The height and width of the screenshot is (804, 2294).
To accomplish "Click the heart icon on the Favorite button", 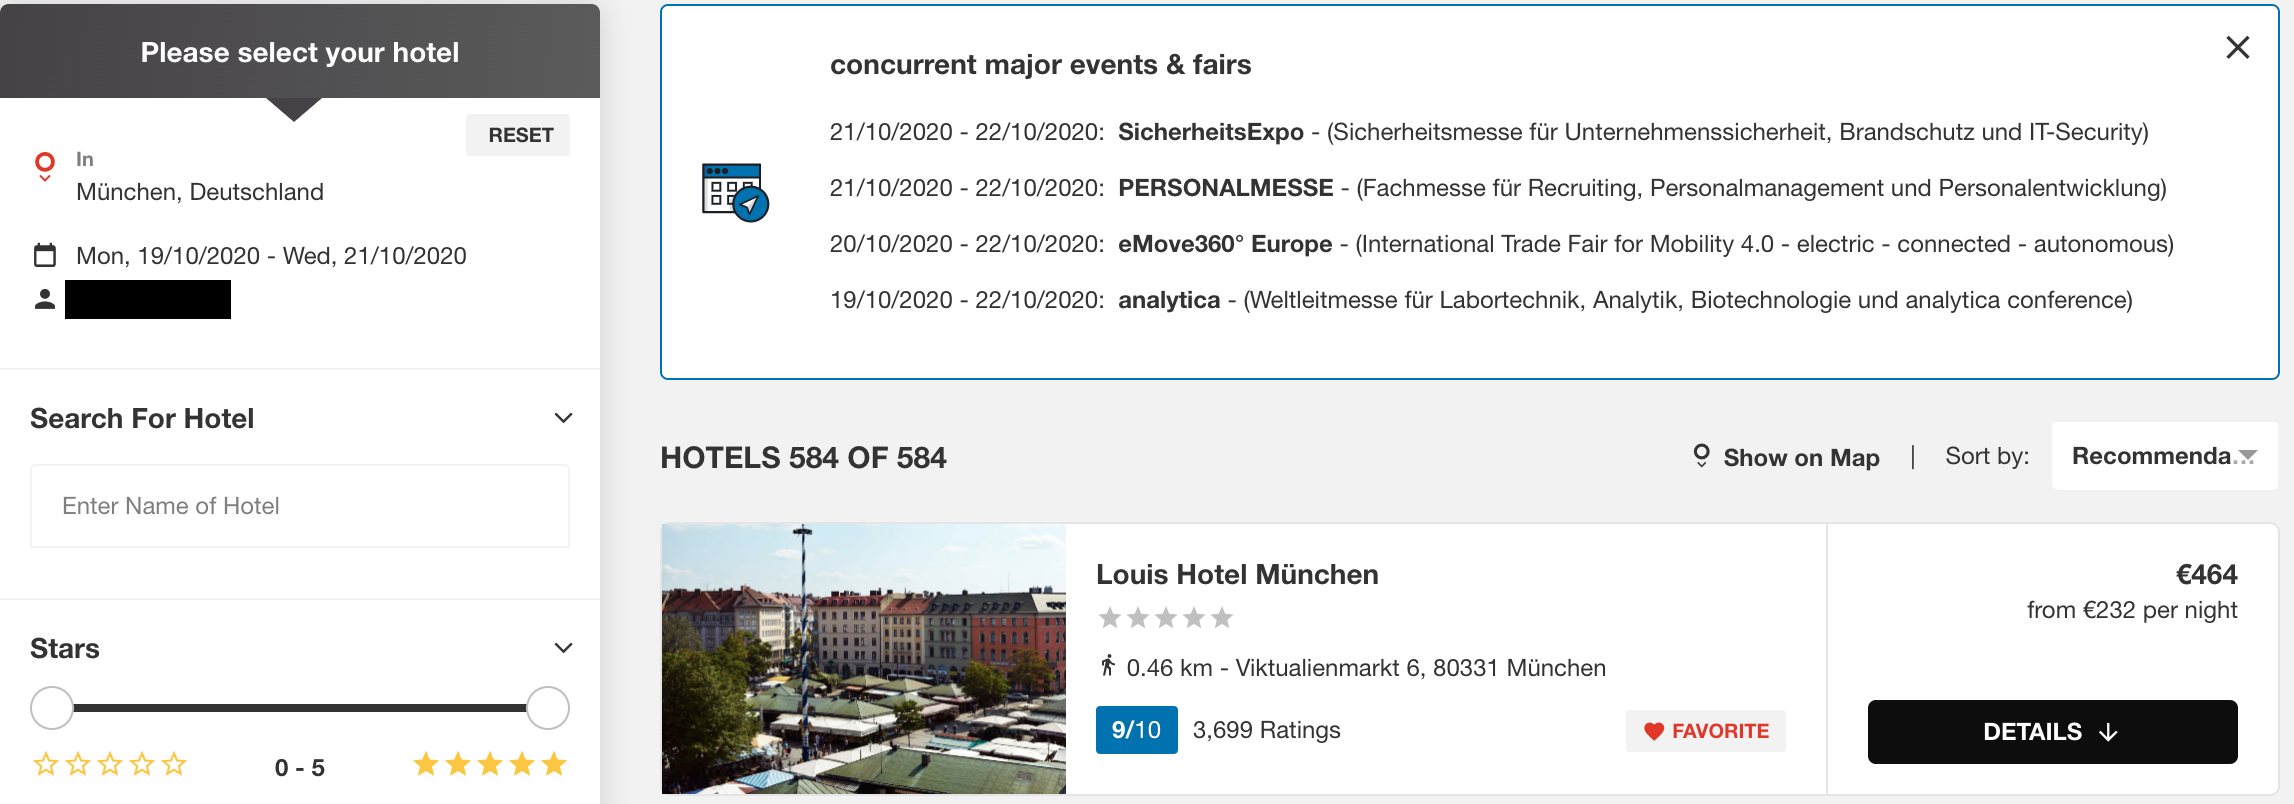I will pyautogui.click(x=1654, y=731).
